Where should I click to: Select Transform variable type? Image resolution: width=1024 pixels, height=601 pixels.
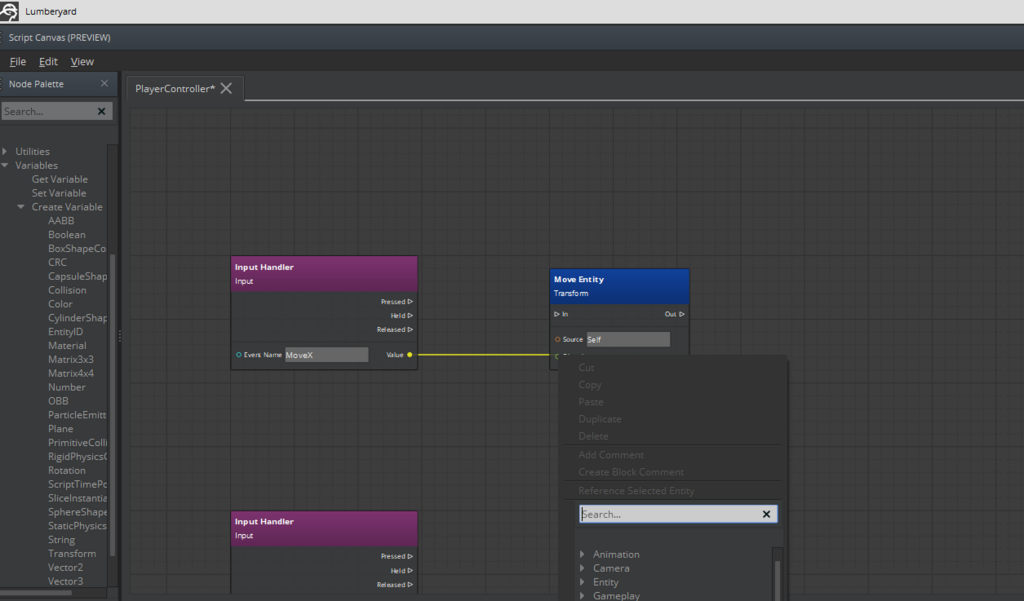click(72, 553)
